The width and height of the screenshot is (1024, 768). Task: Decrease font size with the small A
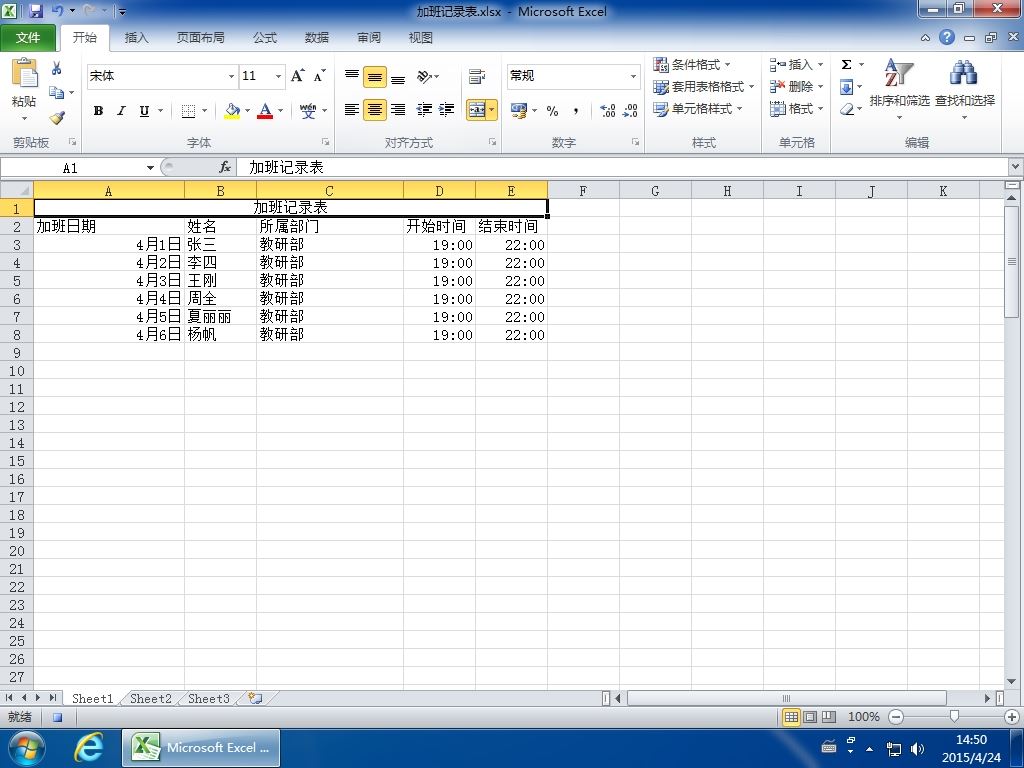pos(319,76)
